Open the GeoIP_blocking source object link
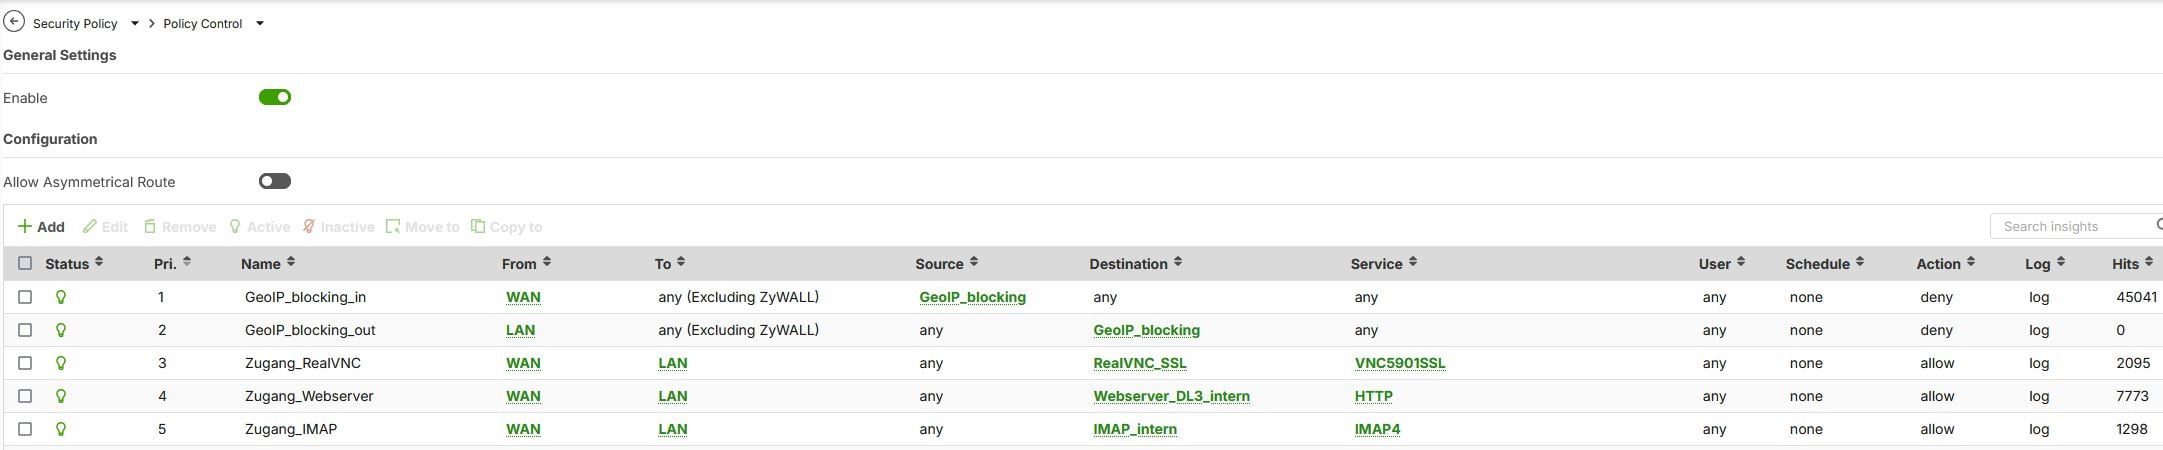The image size is (2163, 450). [x=972, y=297]
